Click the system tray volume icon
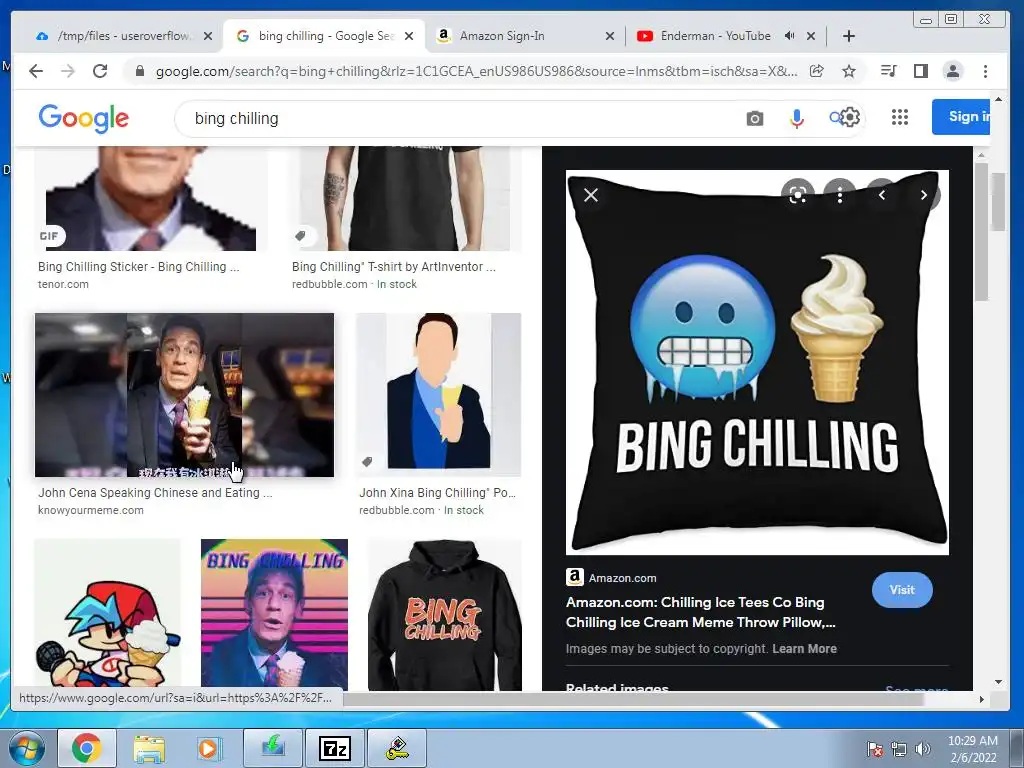This screenshot has width=1024, height=768. pyautogui.click(x=922, y=749)
